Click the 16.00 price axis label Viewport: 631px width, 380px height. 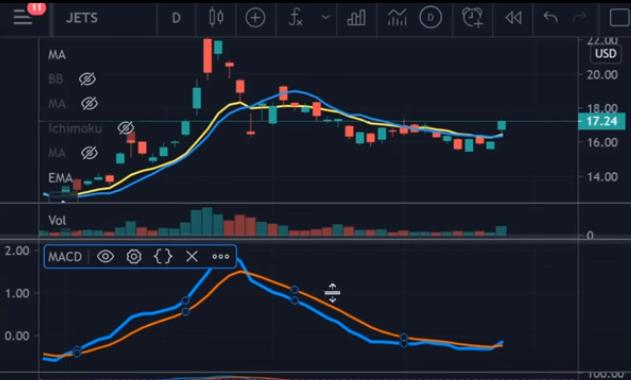(x=602, y=142)
